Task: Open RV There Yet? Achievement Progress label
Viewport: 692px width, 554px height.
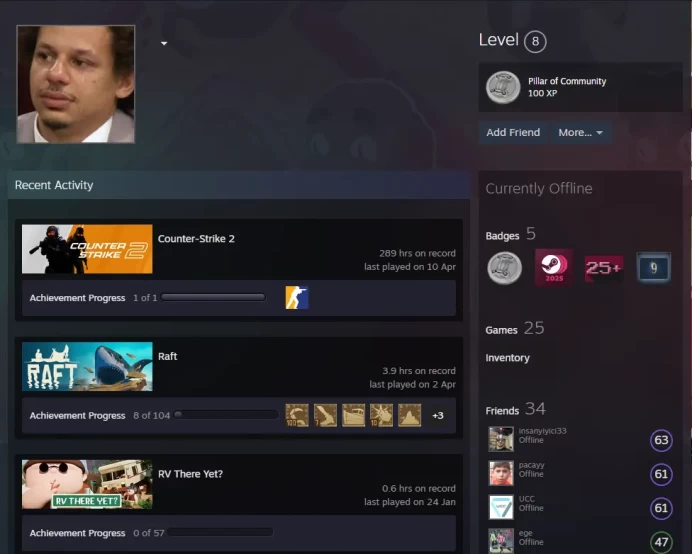Action: (x=77, y=533)
